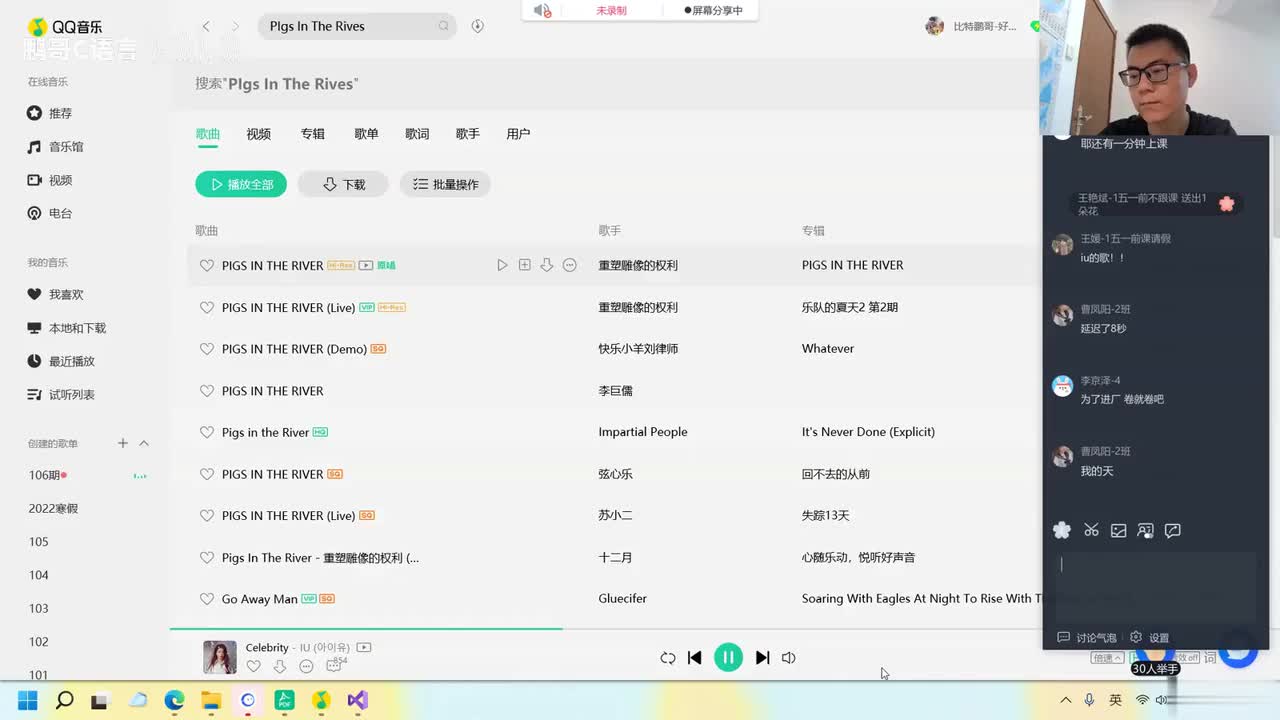Viewport: 1280px width, 720px height.
Task: Switch to the 视频 results tab
Action: point(259,134)
